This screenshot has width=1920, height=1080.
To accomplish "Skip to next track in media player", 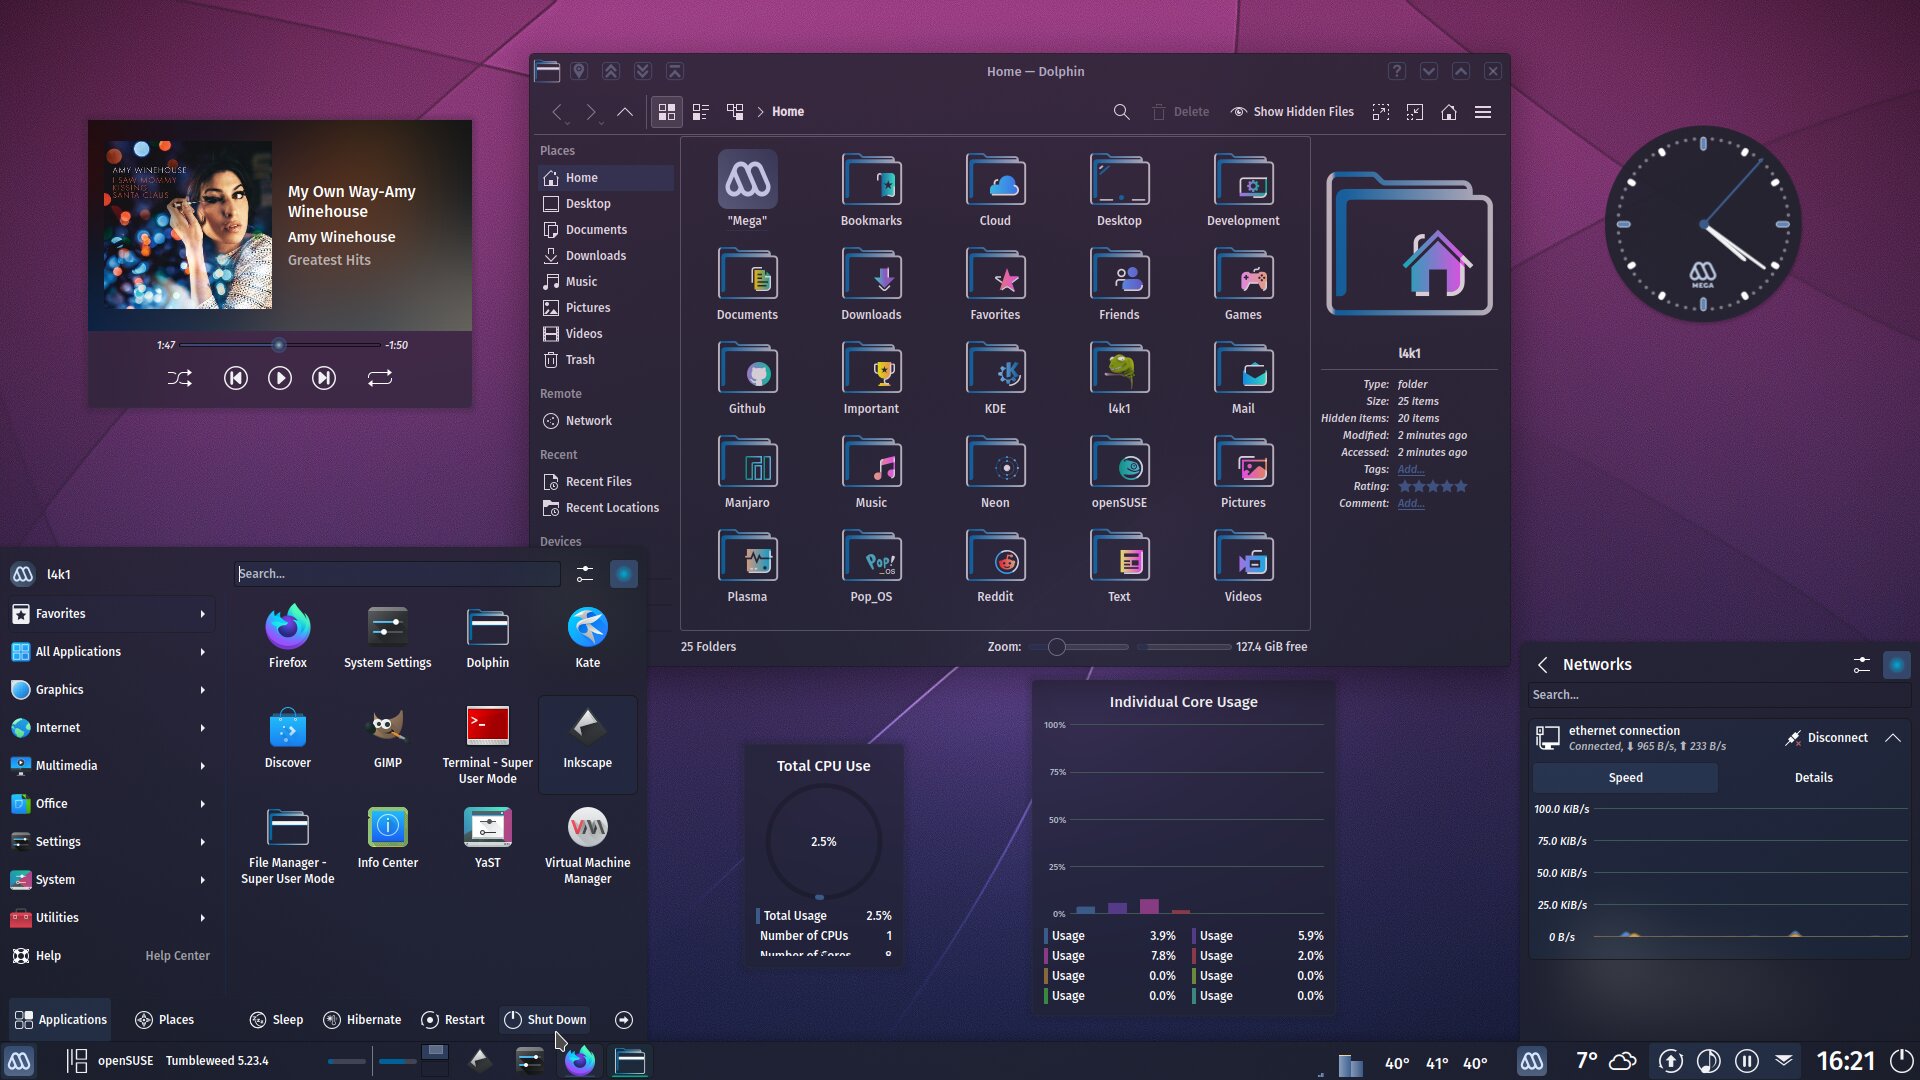I will (324, 378).
